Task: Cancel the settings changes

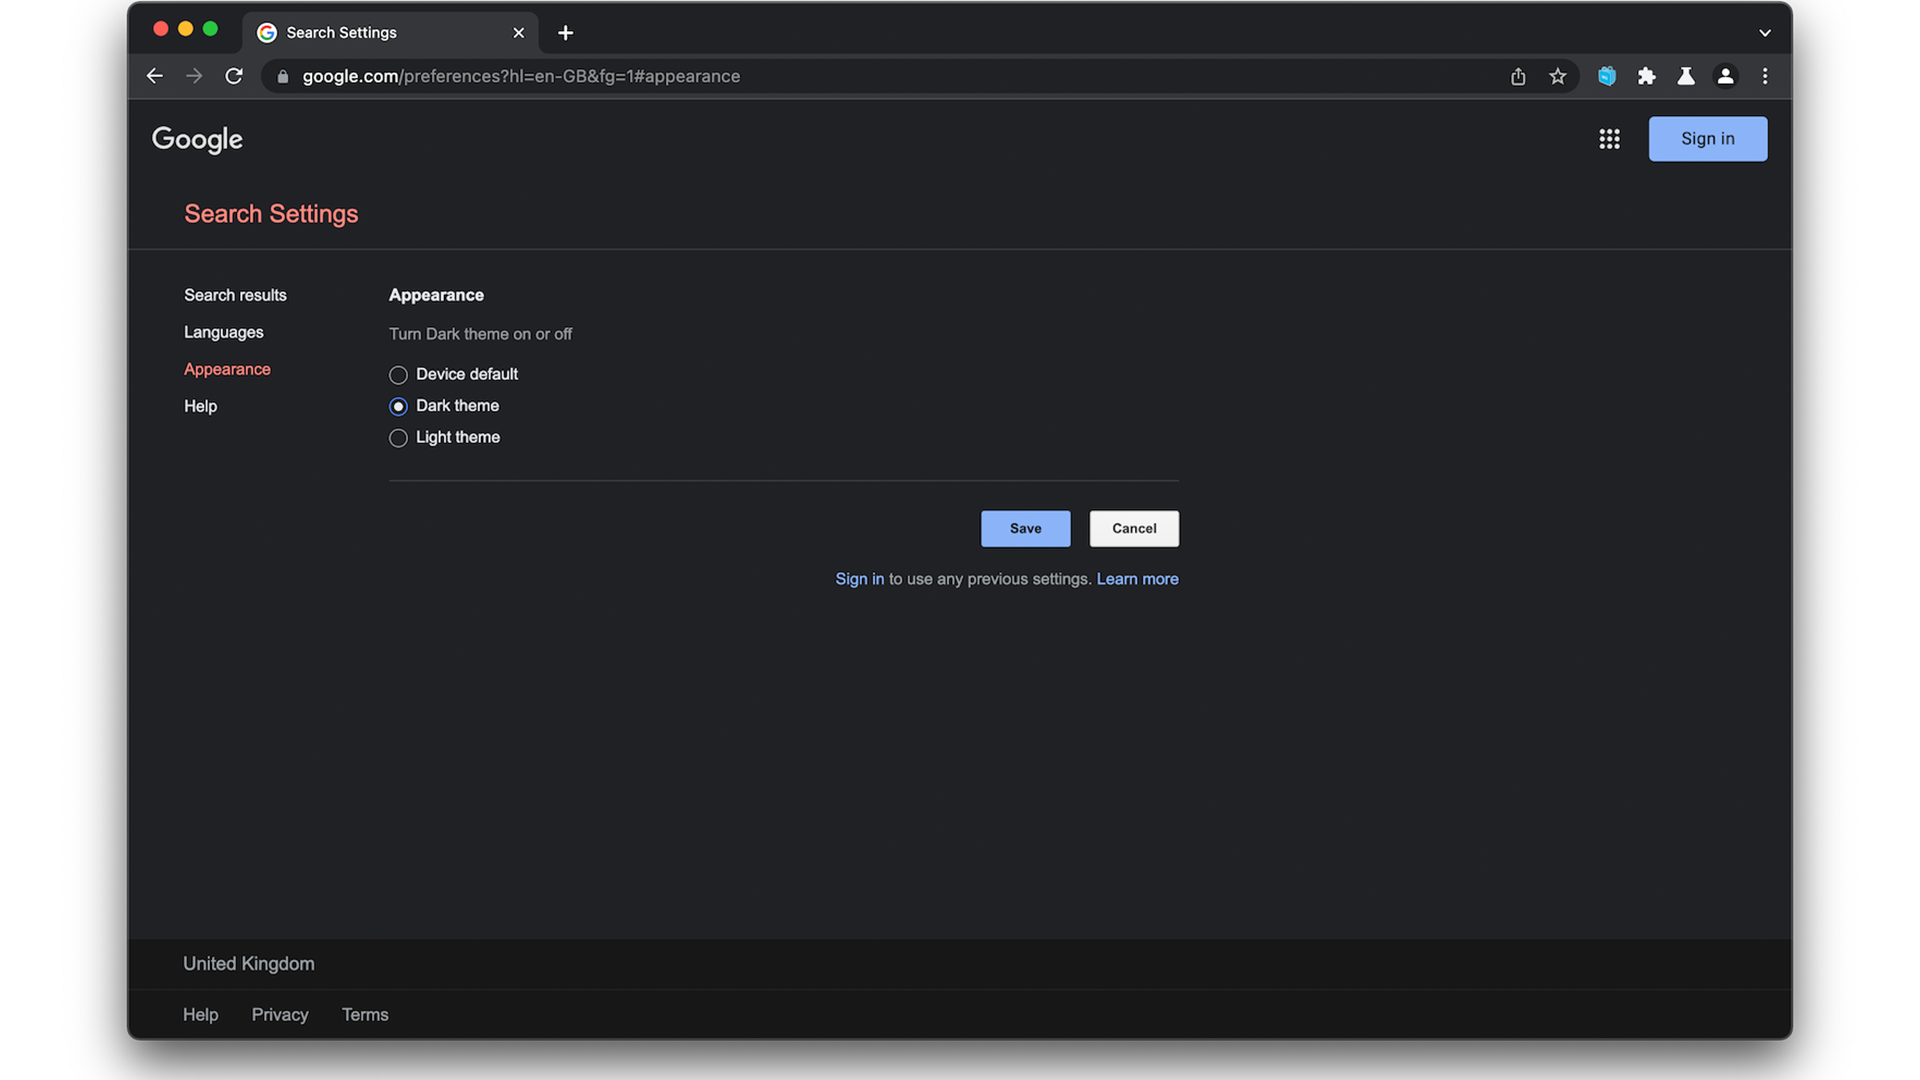Action: pyautogui.click(x=1134, y=528)
